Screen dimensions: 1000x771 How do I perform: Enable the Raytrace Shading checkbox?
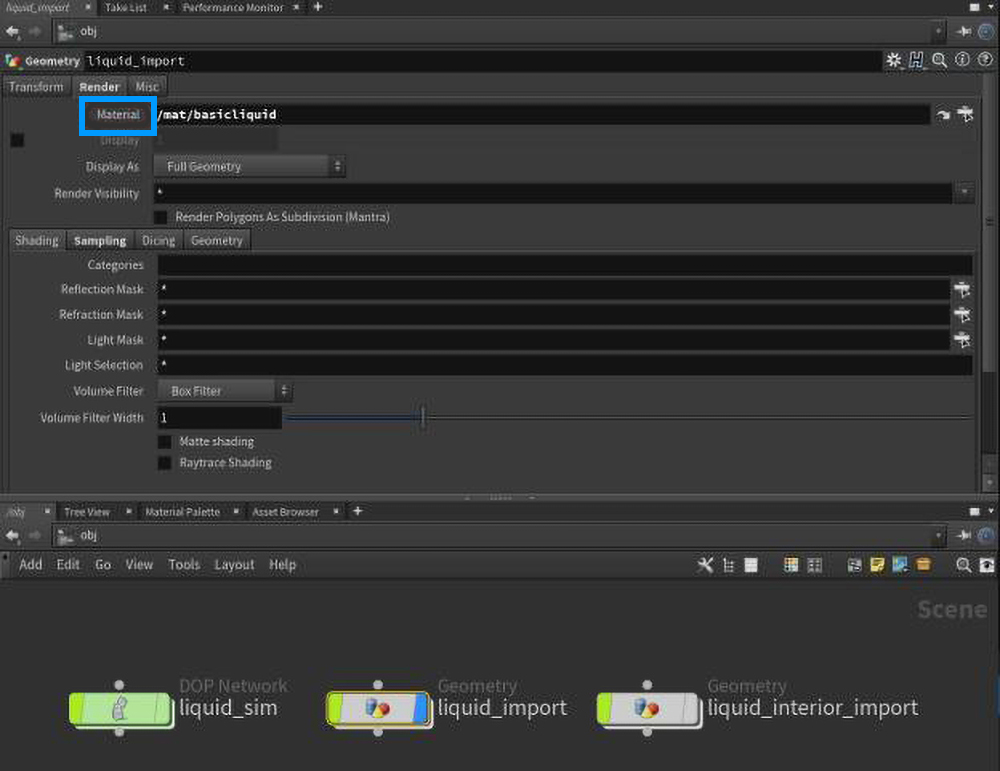point(165,463)
